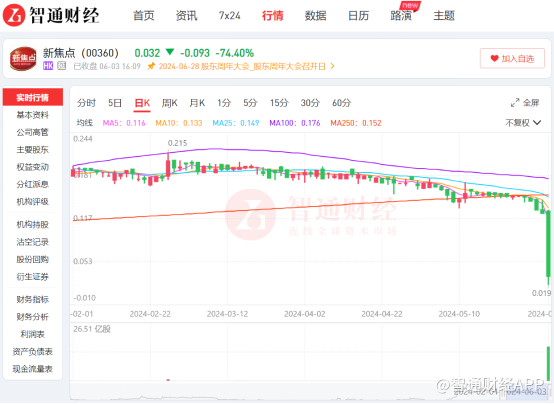Image resolution: width=554 pixels, height=404 pixels.
Task: Open 日历 navigation item
Action: point(358,16)
